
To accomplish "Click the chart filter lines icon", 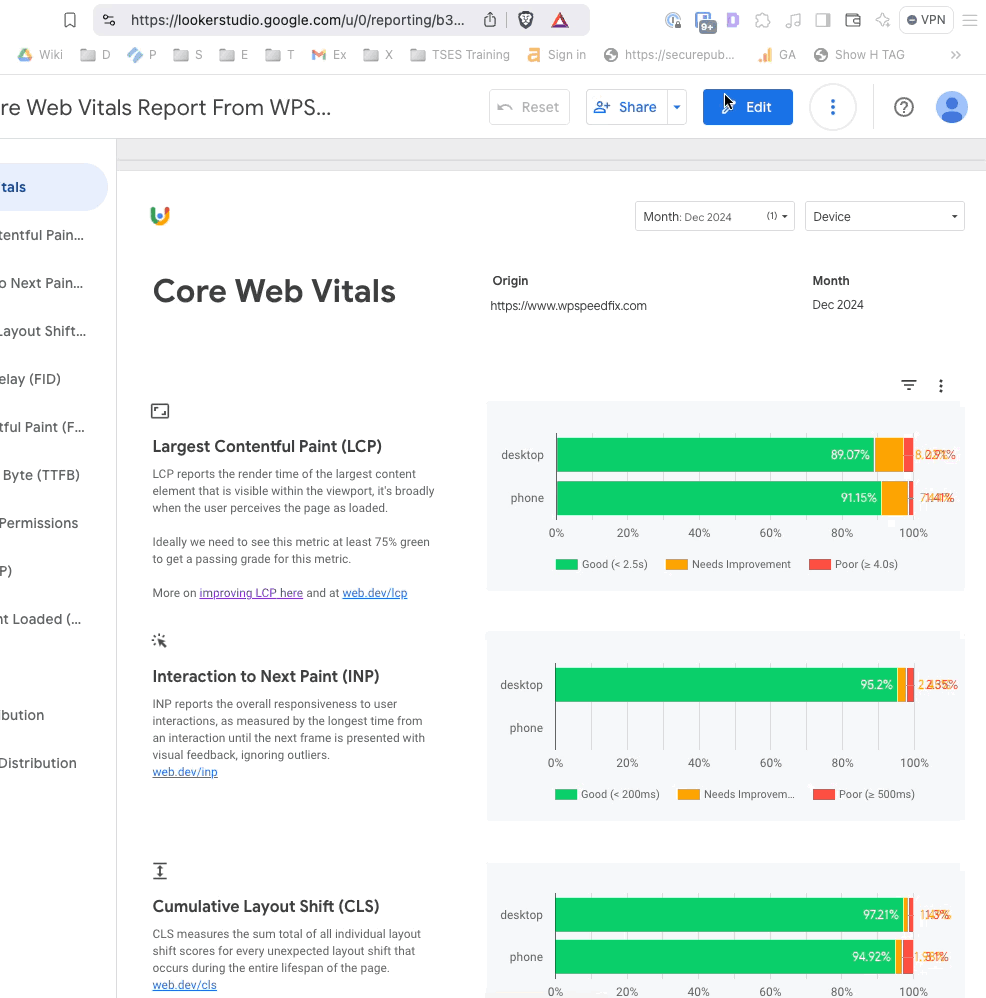I will click(909, 385).
